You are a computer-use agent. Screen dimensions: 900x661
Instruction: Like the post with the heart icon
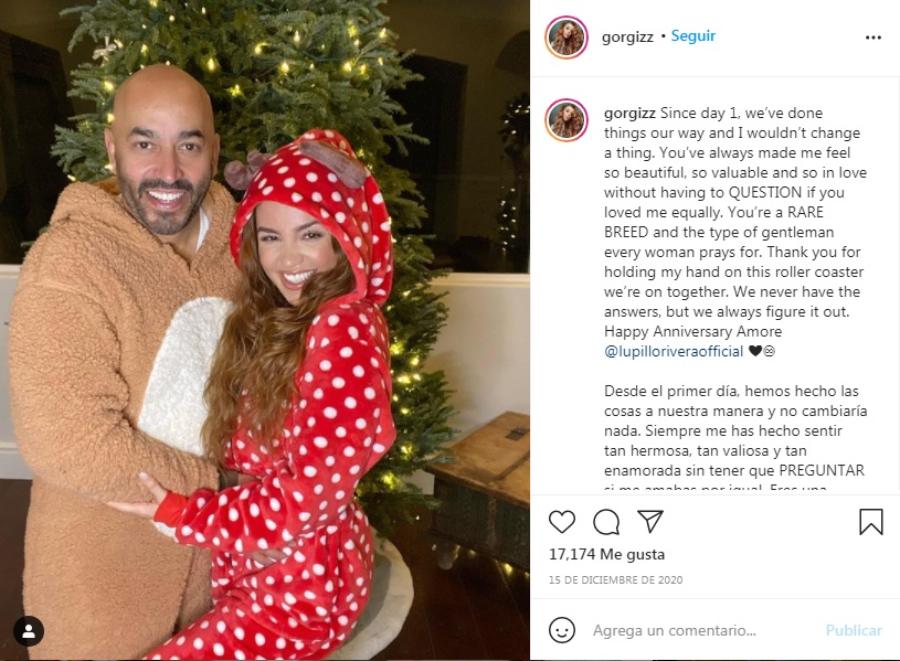(561, 522)
